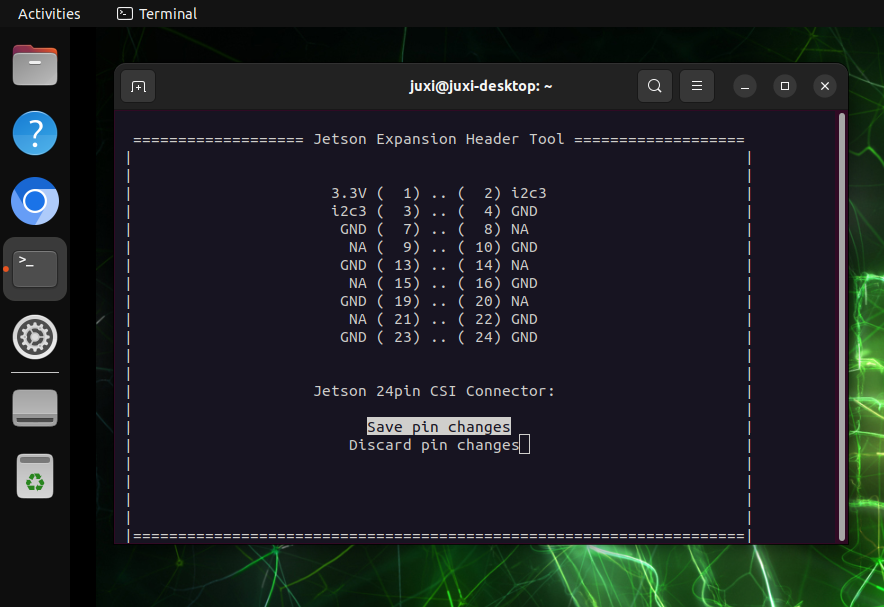This screenshot has width=884, height=607.
Task: Select Save pin changes option
Action: point(439,427)
